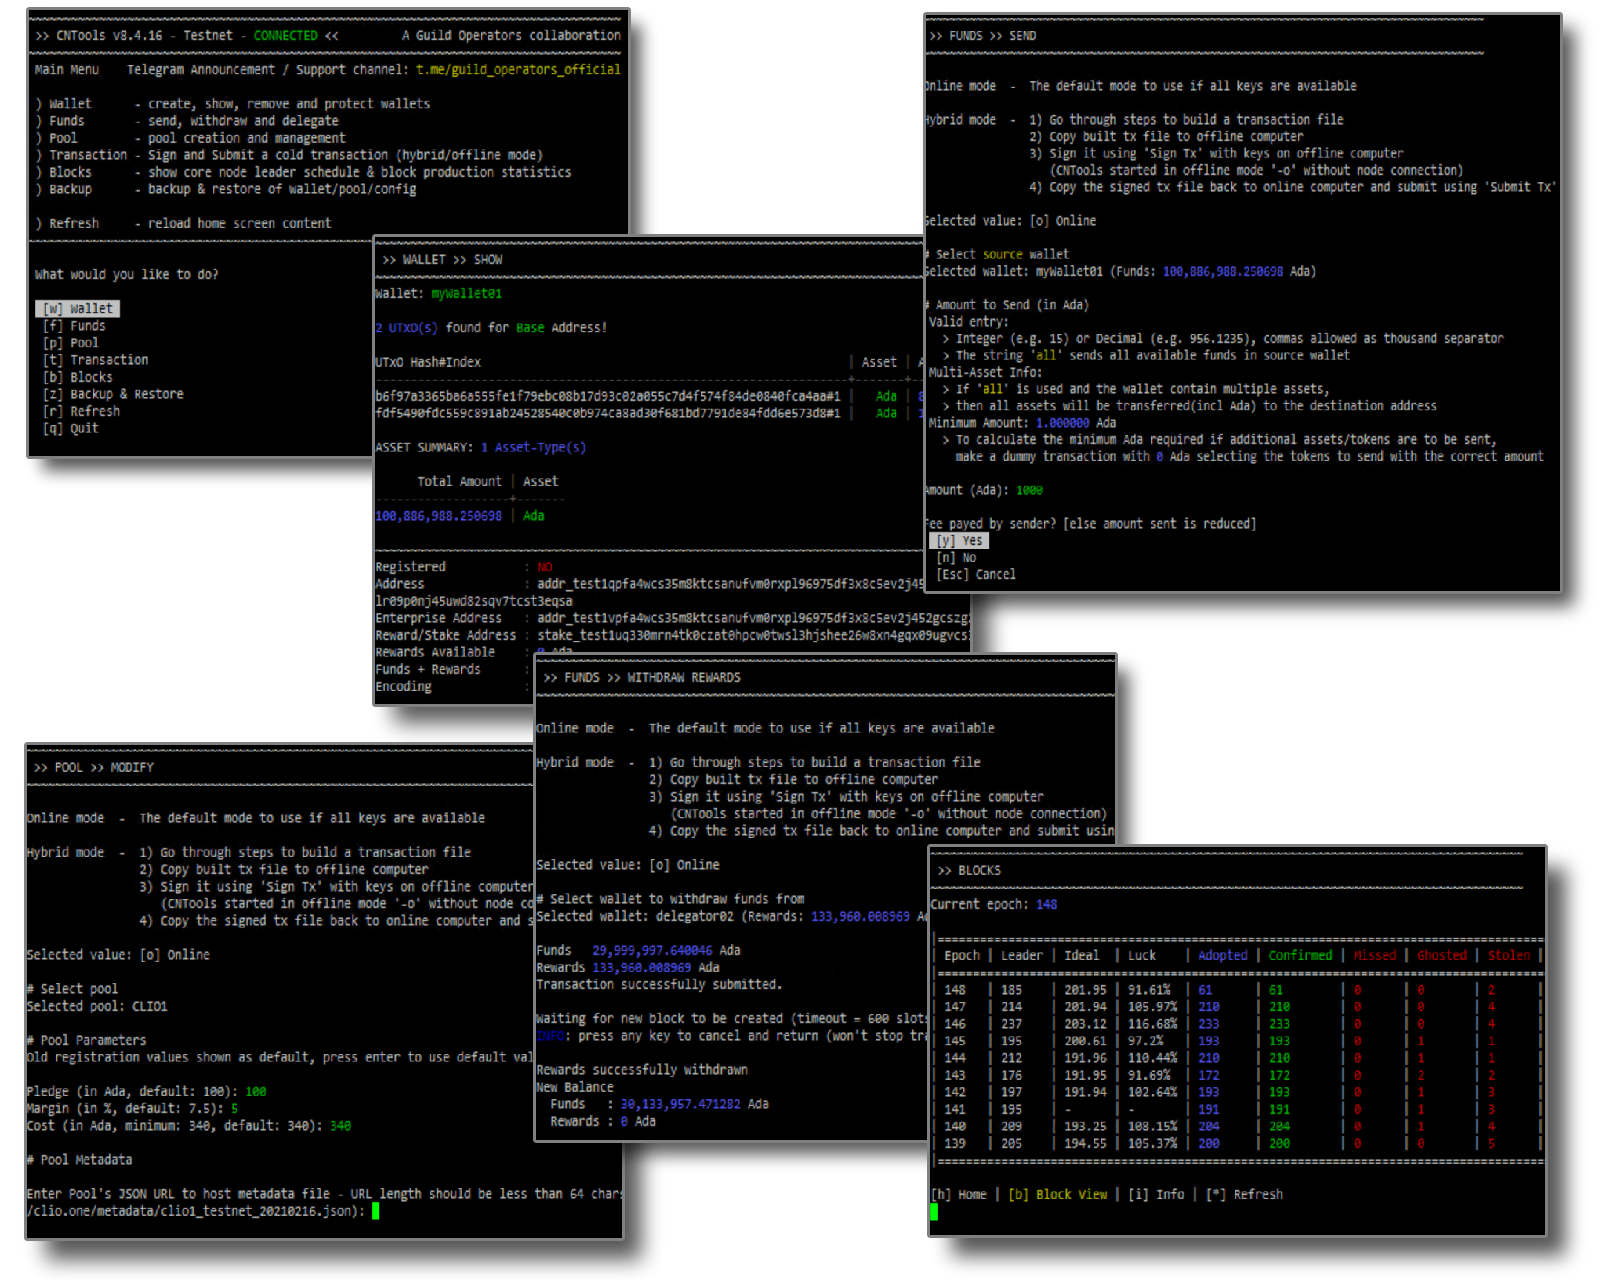
Task: Open the [p] Pool menu option
Action: (x=71, y=343)
